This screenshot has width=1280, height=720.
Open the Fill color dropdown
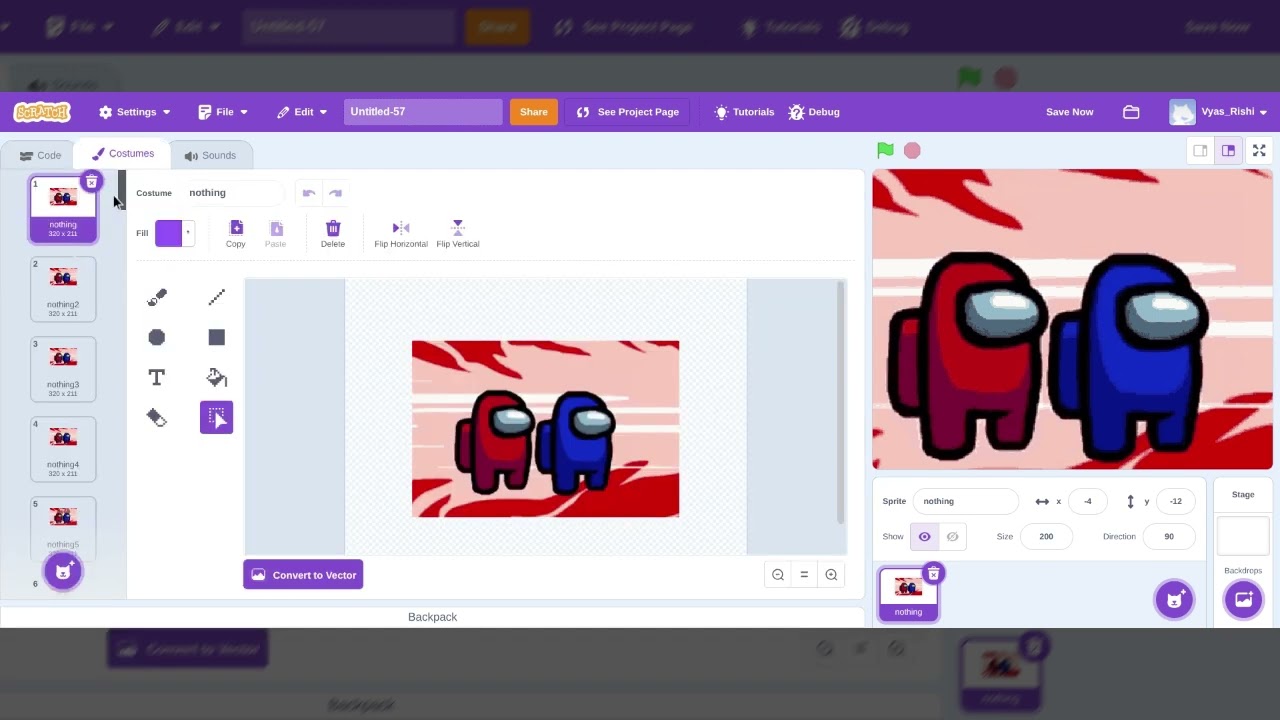174,233
